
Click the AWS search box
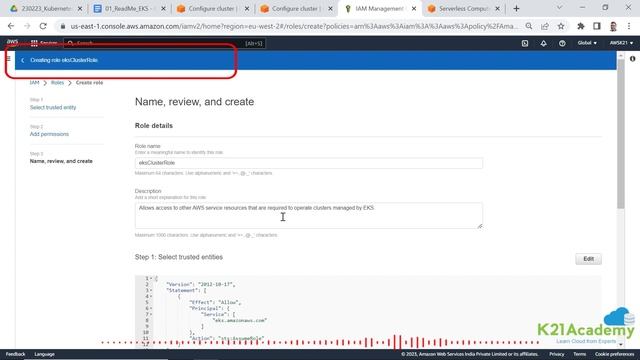tap(164, 43)
